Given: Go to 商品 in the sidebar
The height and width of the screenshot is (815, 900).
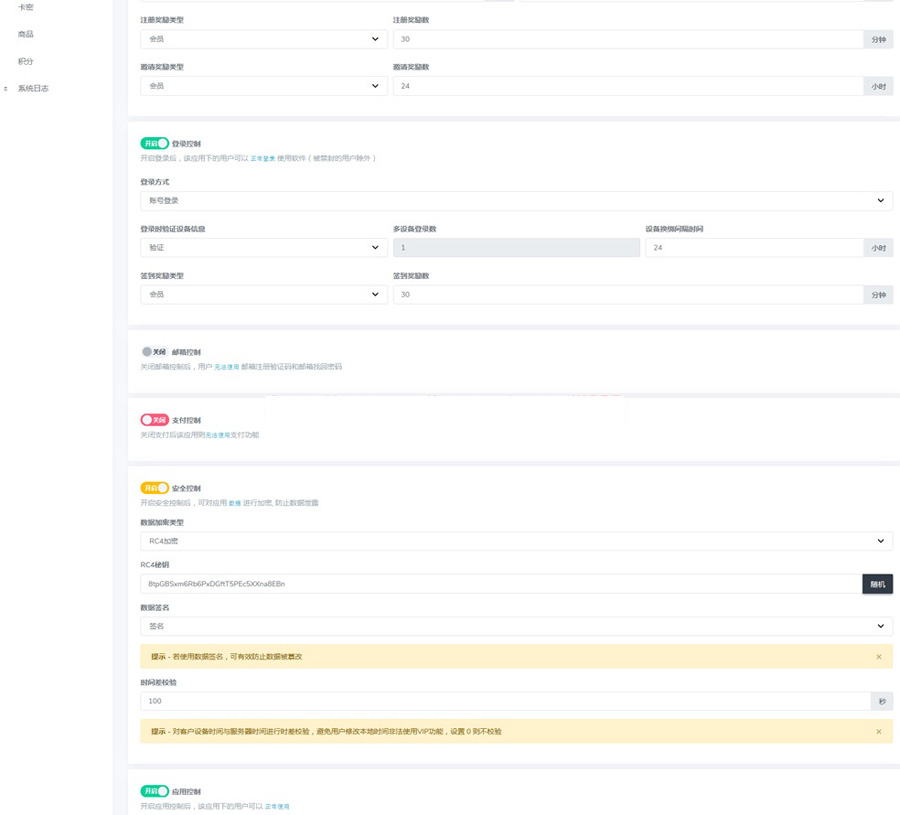Looking at the screenshot, I should (26, 34).
